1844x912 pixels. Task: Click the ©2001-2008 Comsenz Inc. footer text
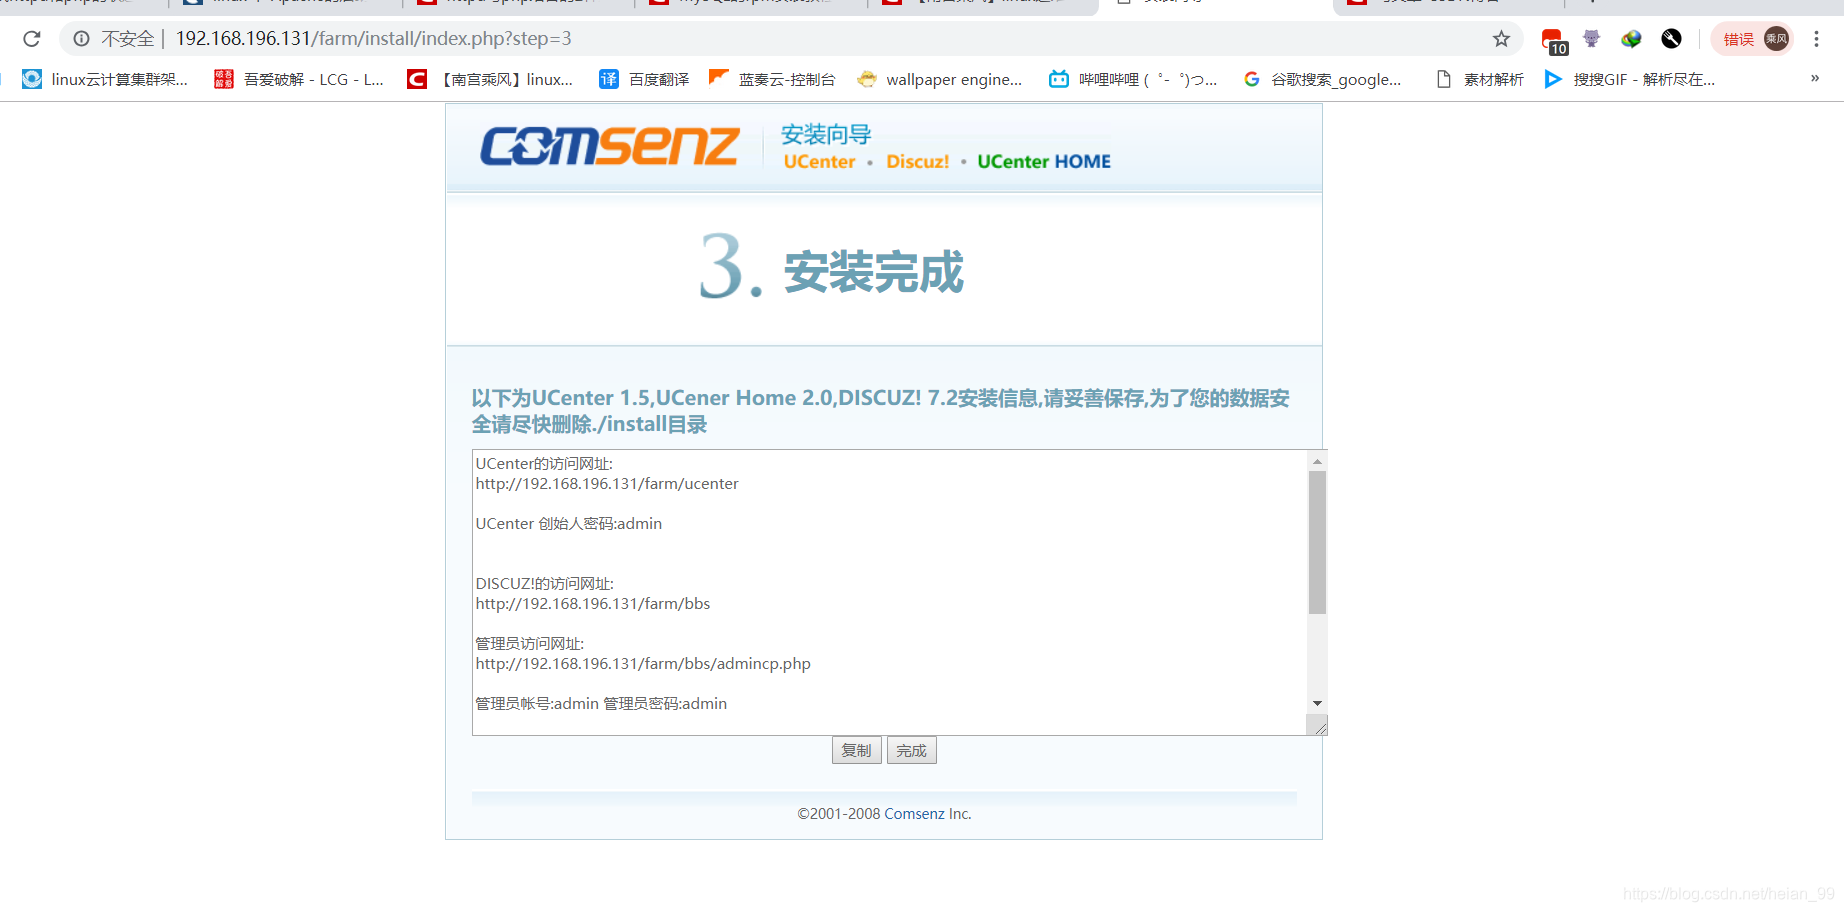[884, 814]
